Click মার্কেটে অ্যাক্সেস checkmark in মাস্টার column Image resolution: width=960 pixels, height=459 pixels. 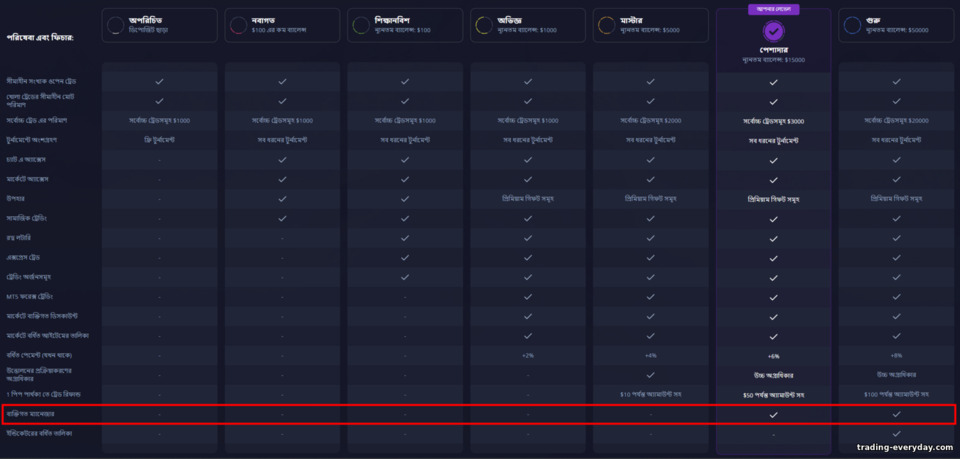pyautogui.click(x=651, y=179)
